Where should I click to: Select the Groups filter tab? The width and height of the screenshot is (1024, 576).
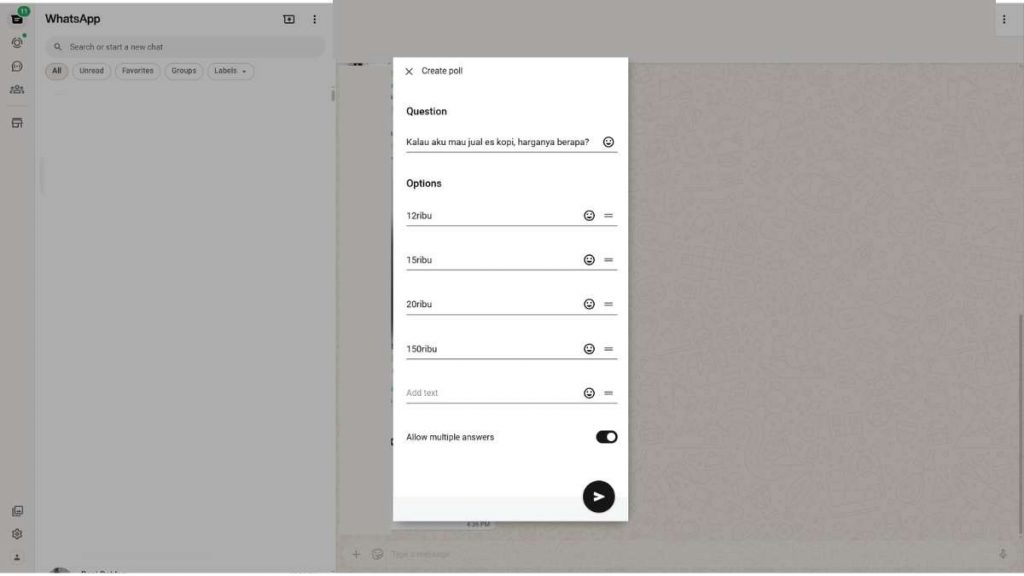coord(183,71)
